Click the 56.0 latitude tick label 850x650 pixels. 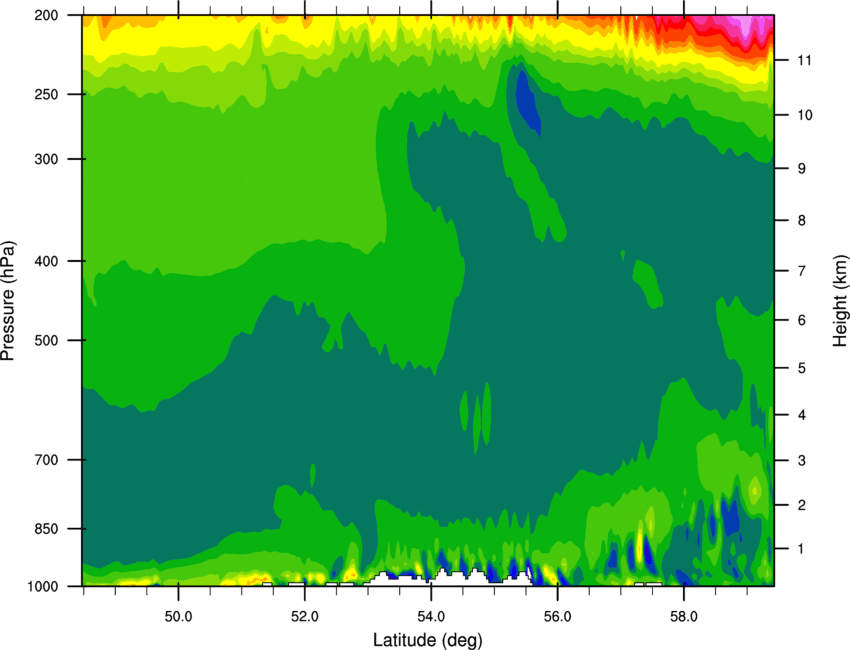[x=558, y=617]
